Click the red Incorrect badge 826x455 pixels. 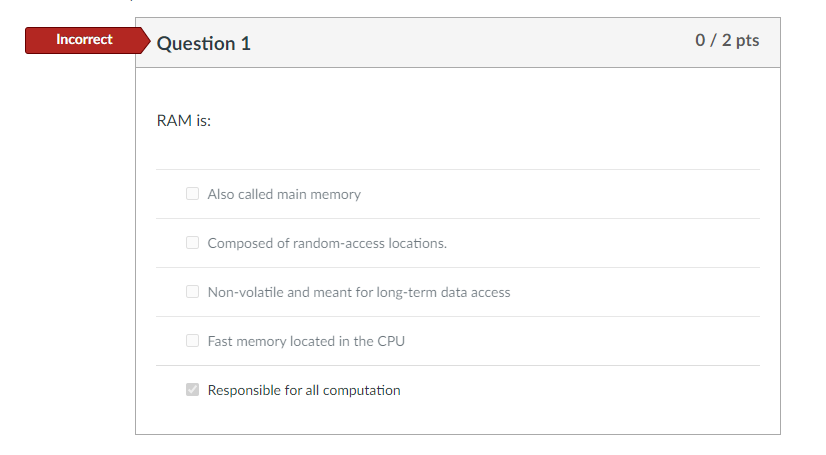tap(84, 40)
